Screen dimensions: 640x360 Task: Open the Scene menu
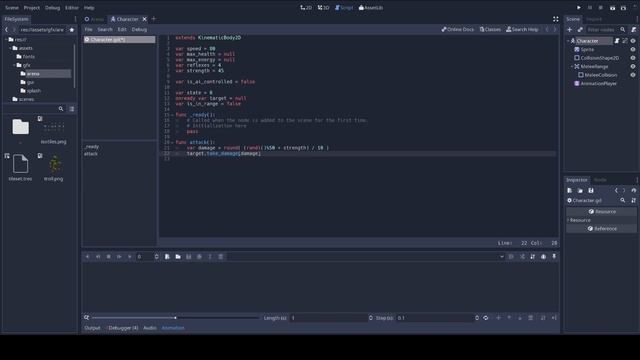pos(11,8)
